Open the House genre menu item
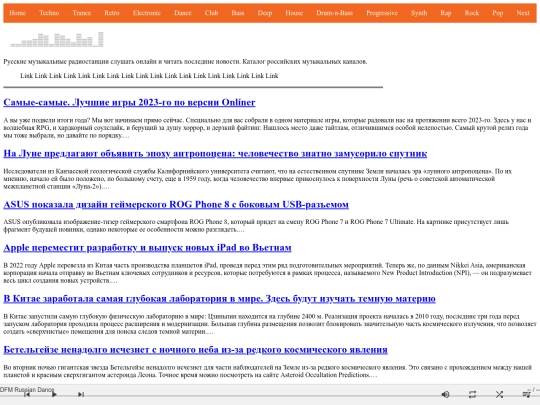Screen dimensions: 540x405 click(x=294, y=13)
